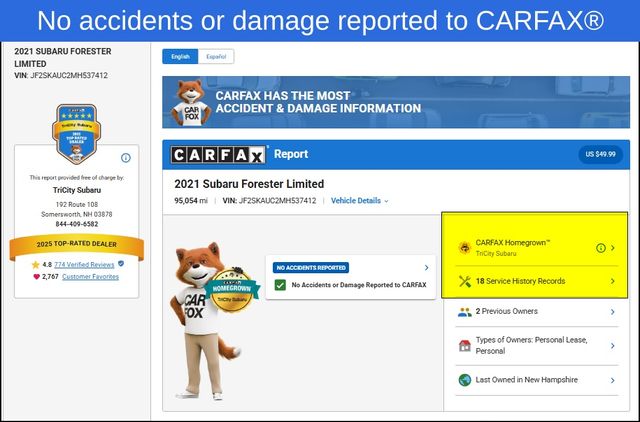640x422 pixels.
Task: Click the verified shield icon next to reviews
Action: point(121,264)
